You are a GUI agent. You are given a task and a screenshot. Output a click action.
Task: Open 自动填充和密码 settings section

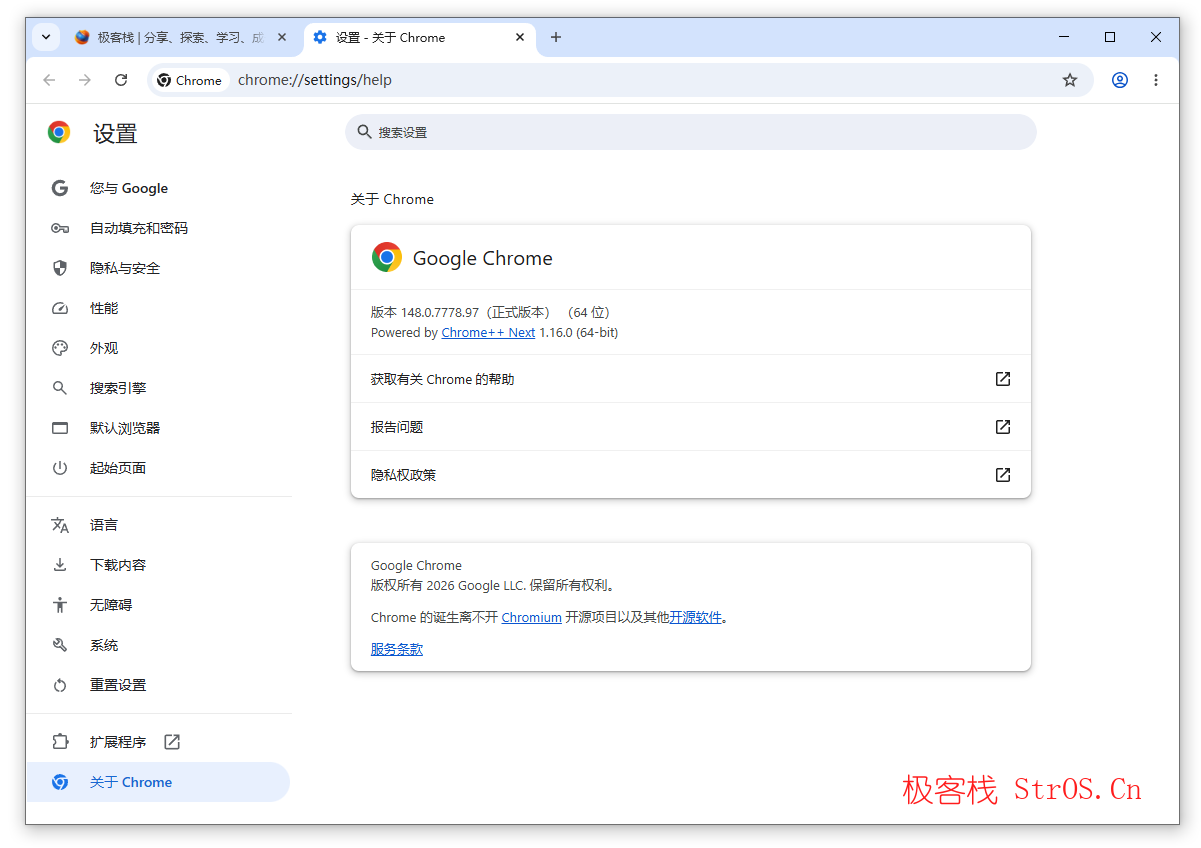click(x=158, y=228)
